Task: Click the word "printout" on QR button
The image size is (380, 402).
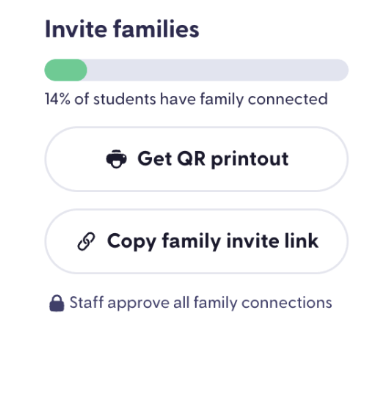Action: tap(250, 159)
